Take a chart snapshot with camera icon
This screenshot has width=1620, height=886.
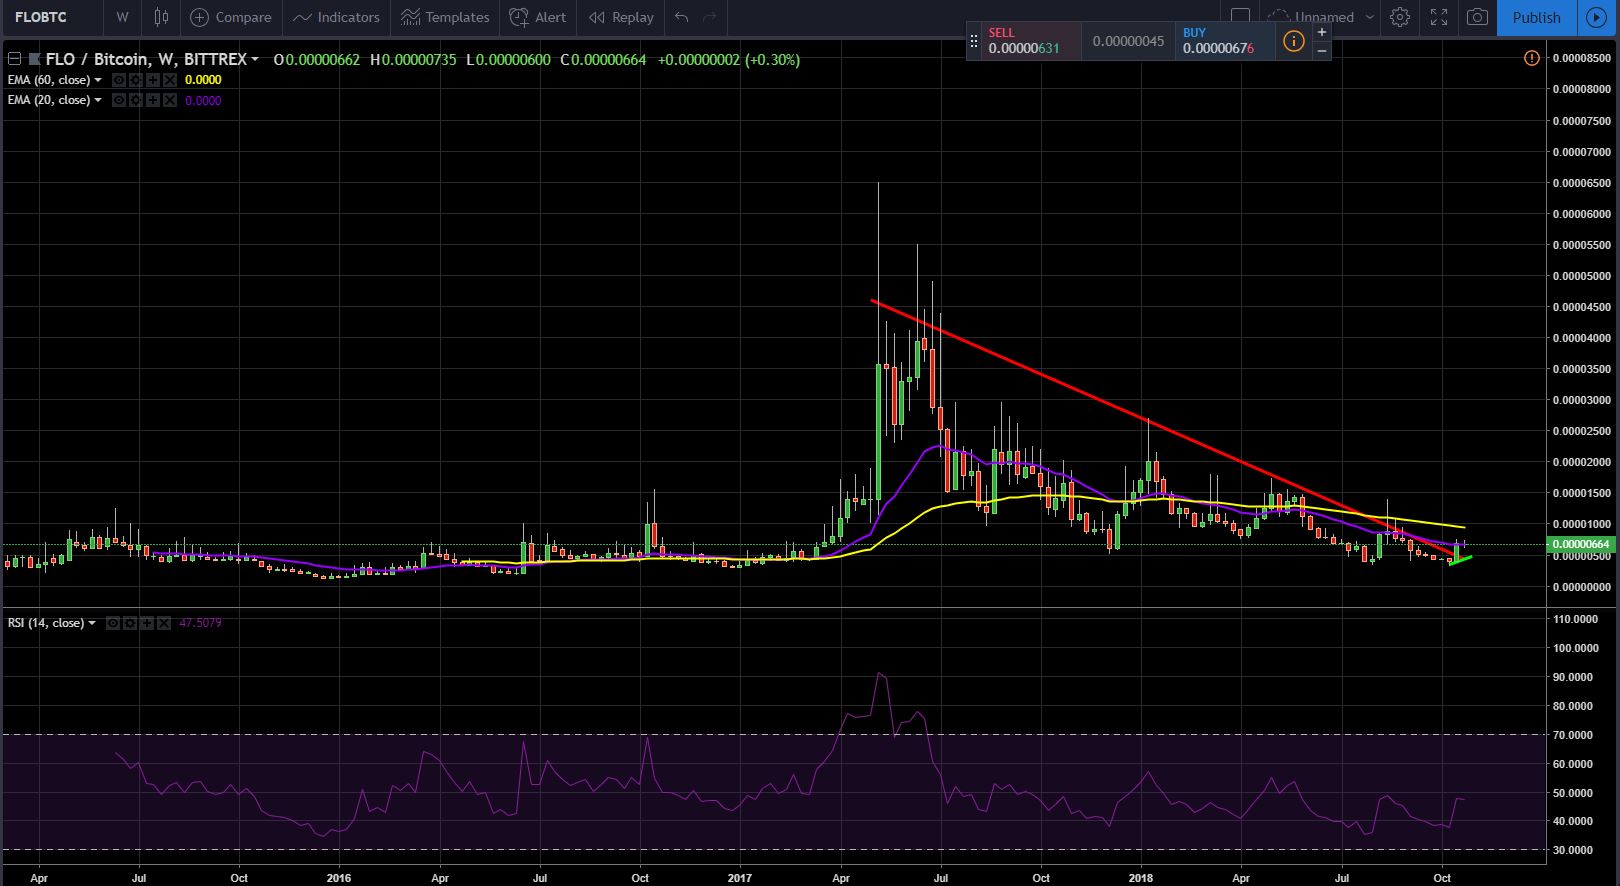(1477, 17)
